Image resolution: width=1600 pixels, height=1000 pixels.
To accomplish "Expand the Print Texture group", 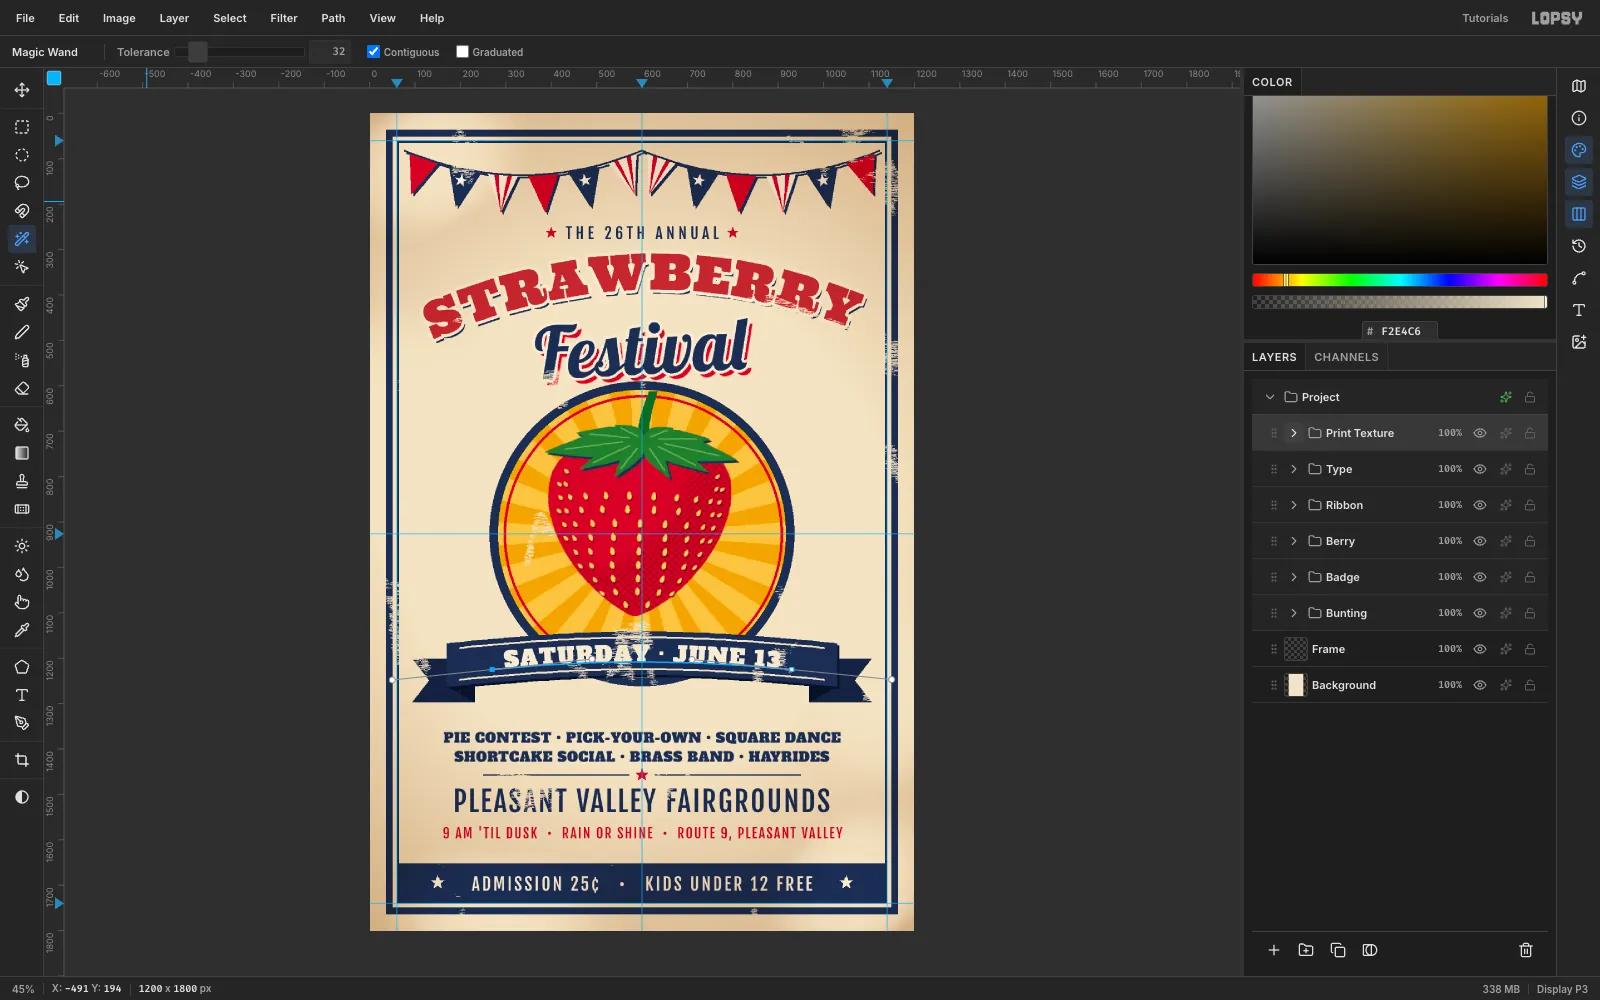I will tap(1294, 433).
